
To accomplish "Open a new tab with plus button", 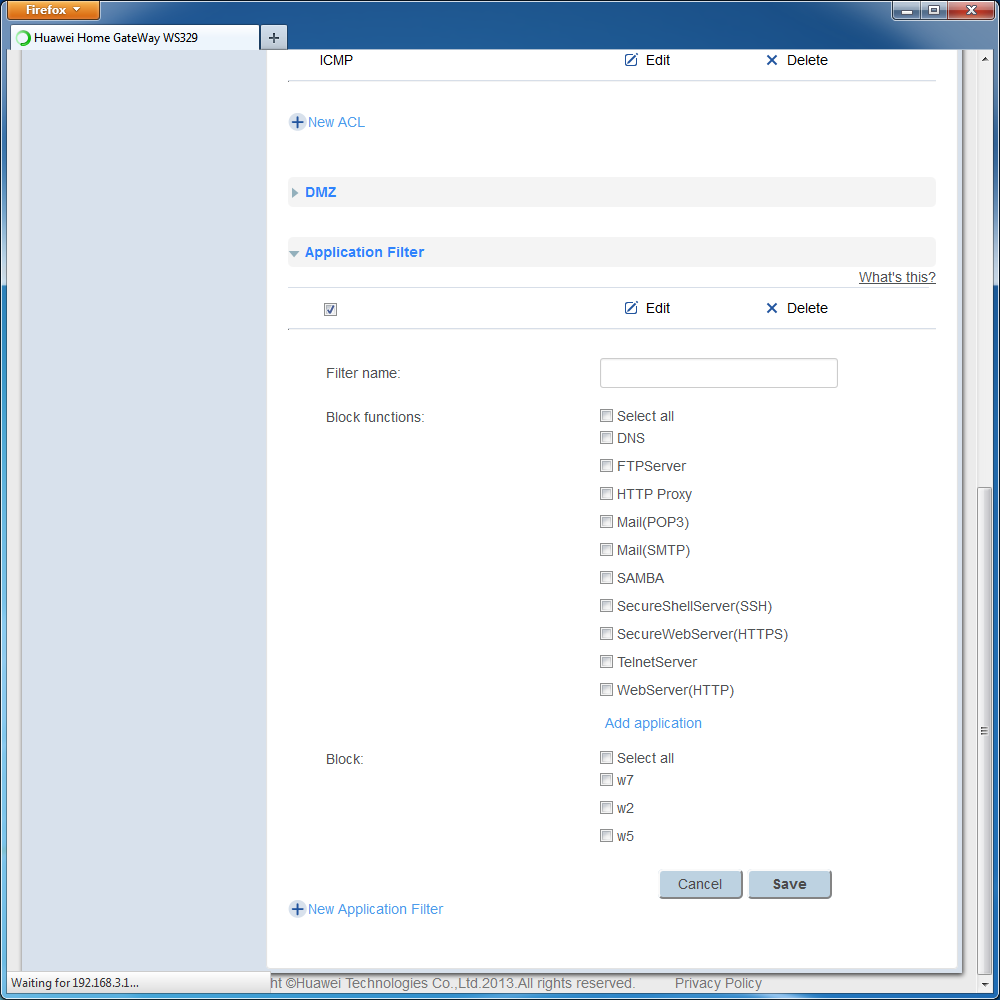I will tap(274, 38).
